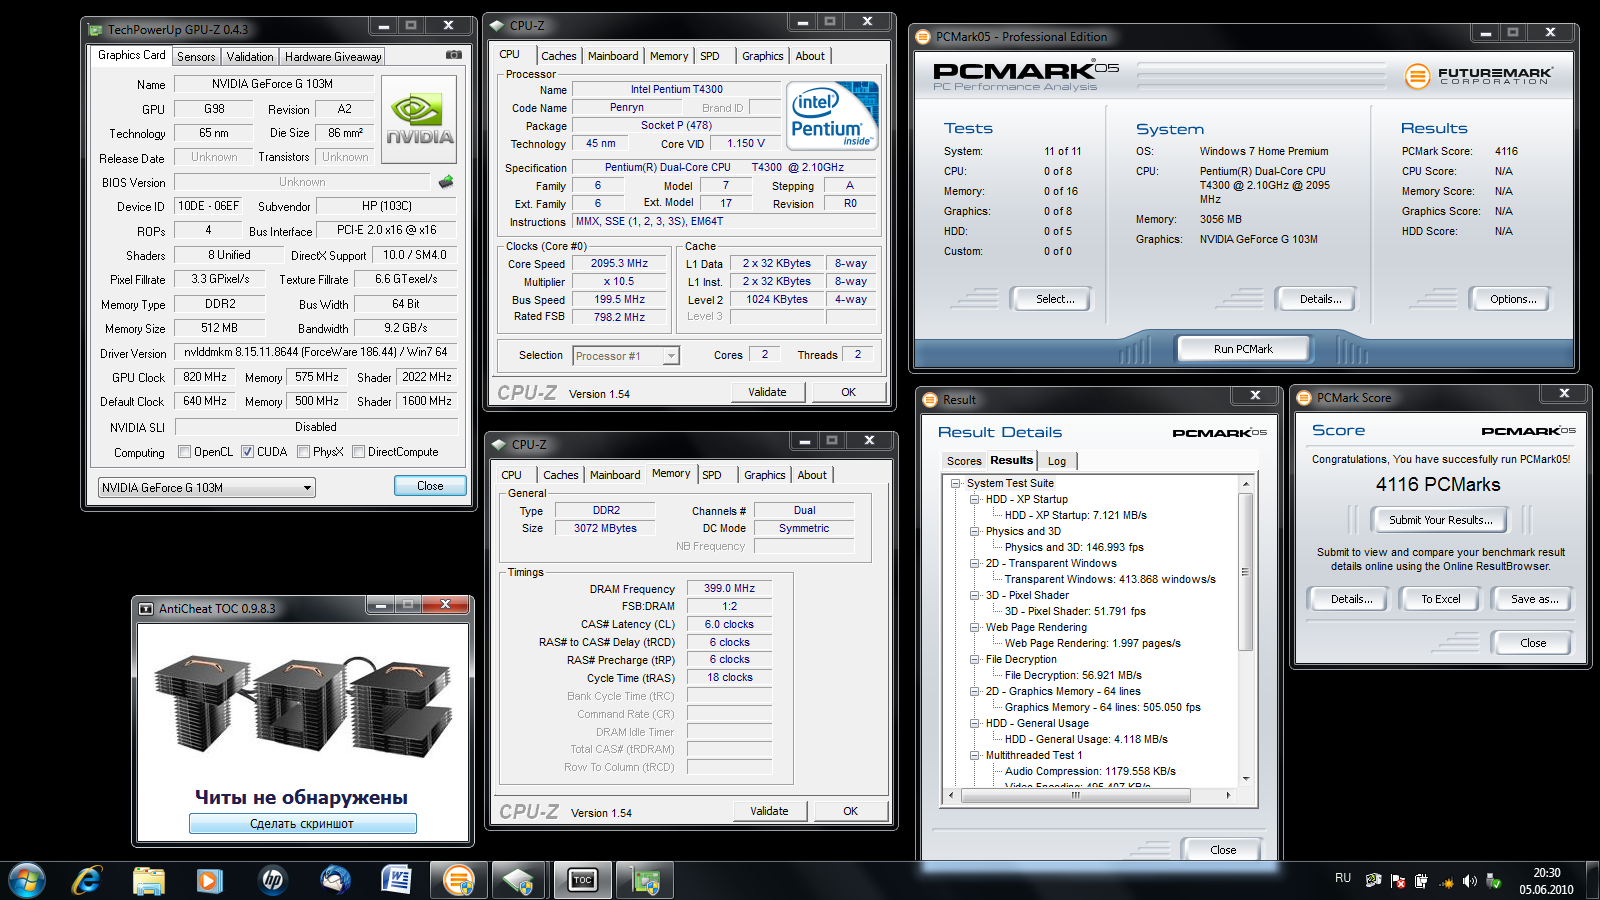The image size is (1600, 900).
Task: Click the wireless network tray icon
Action: [x=1445, y=881]
